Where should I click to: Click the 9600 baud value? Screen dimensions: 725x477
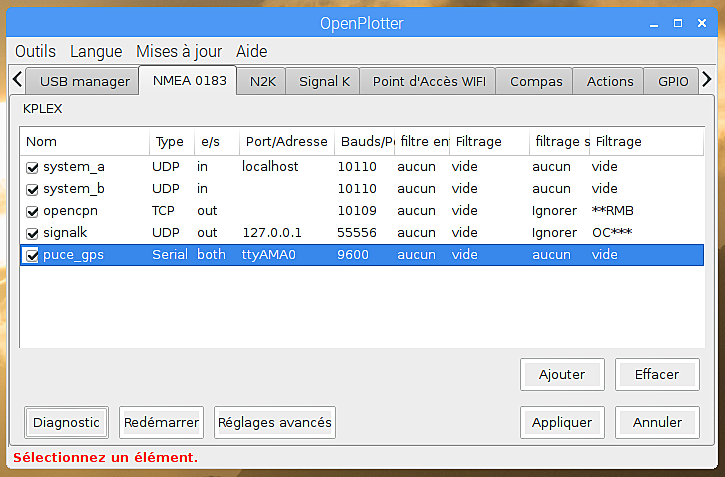[x=353, y=255]
